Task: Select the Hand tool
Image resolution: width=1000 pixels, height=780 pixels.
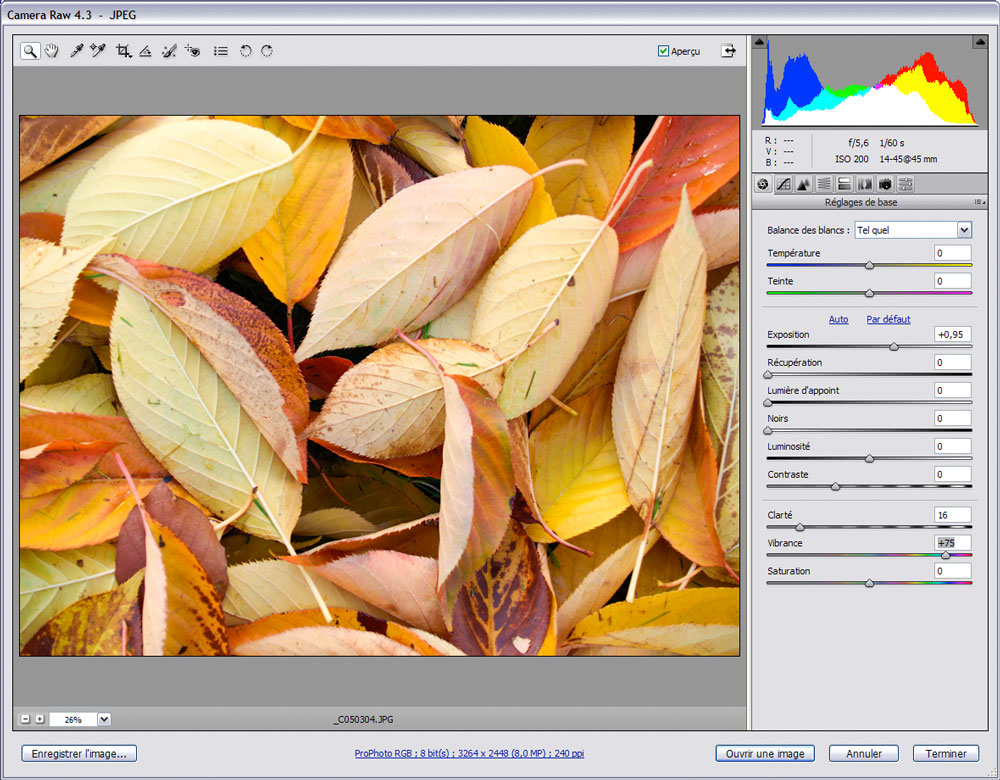Action: click(51, 51)
